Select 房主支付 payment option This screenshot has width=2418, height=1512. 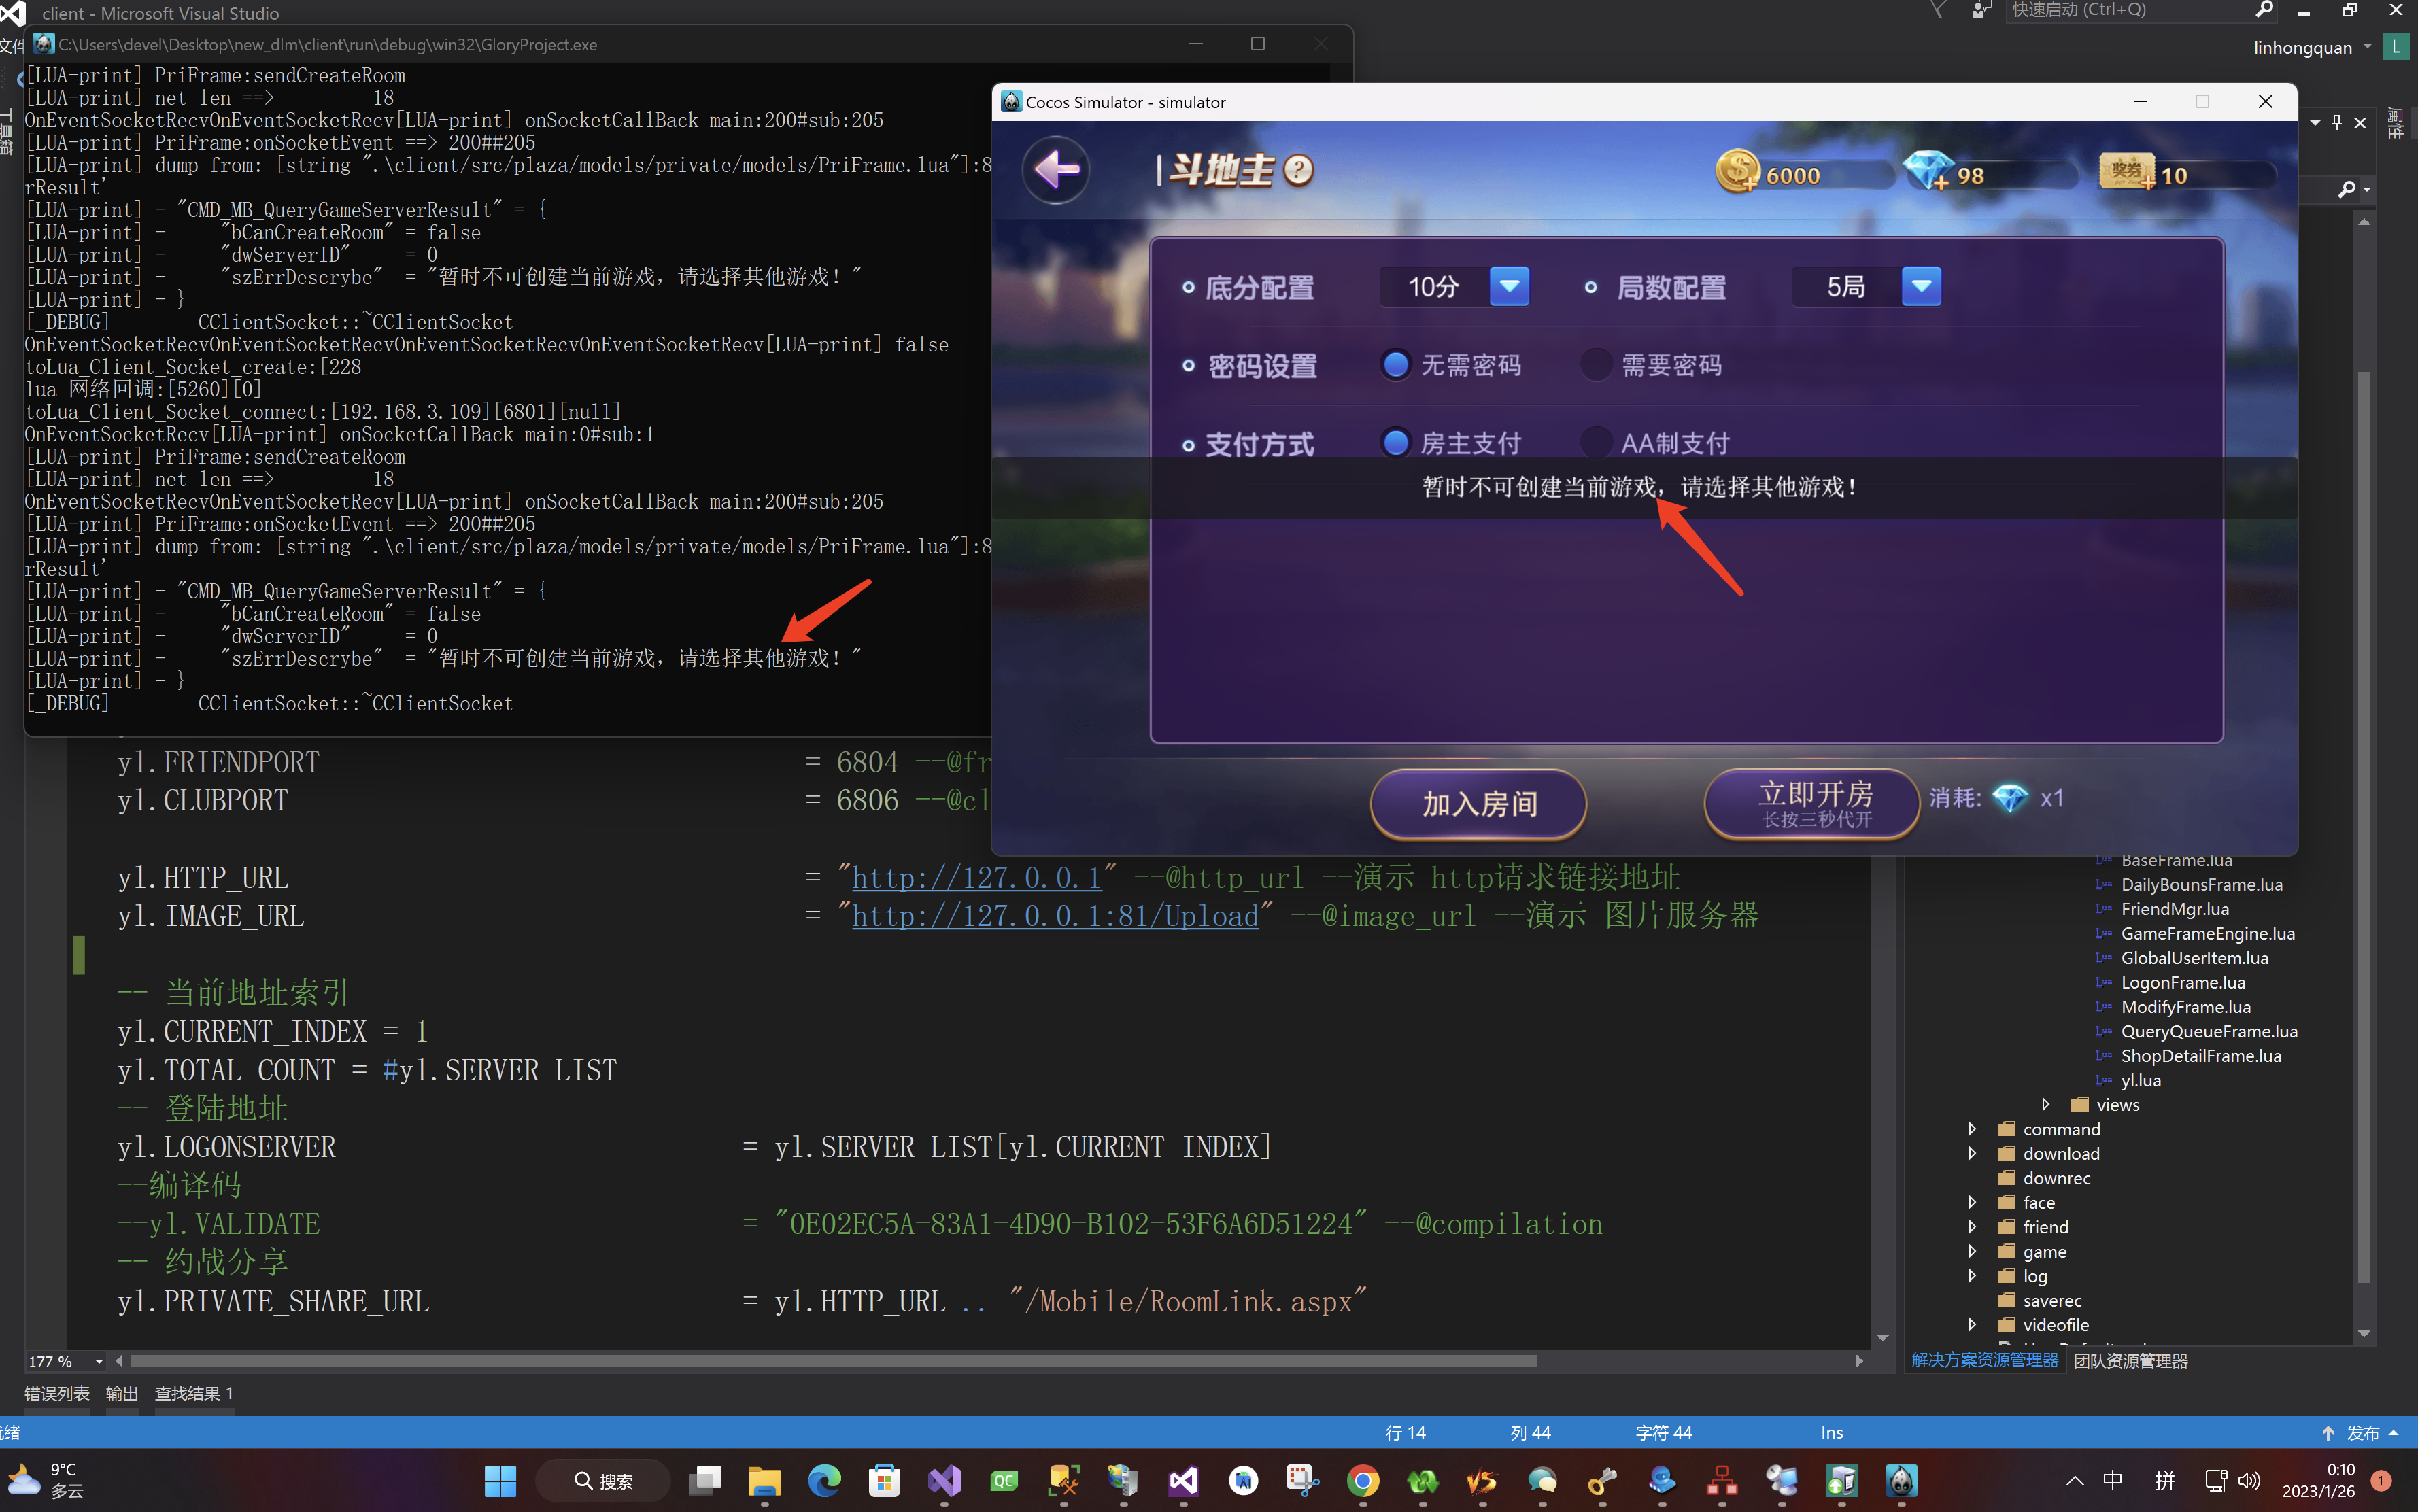(1396, 443)
